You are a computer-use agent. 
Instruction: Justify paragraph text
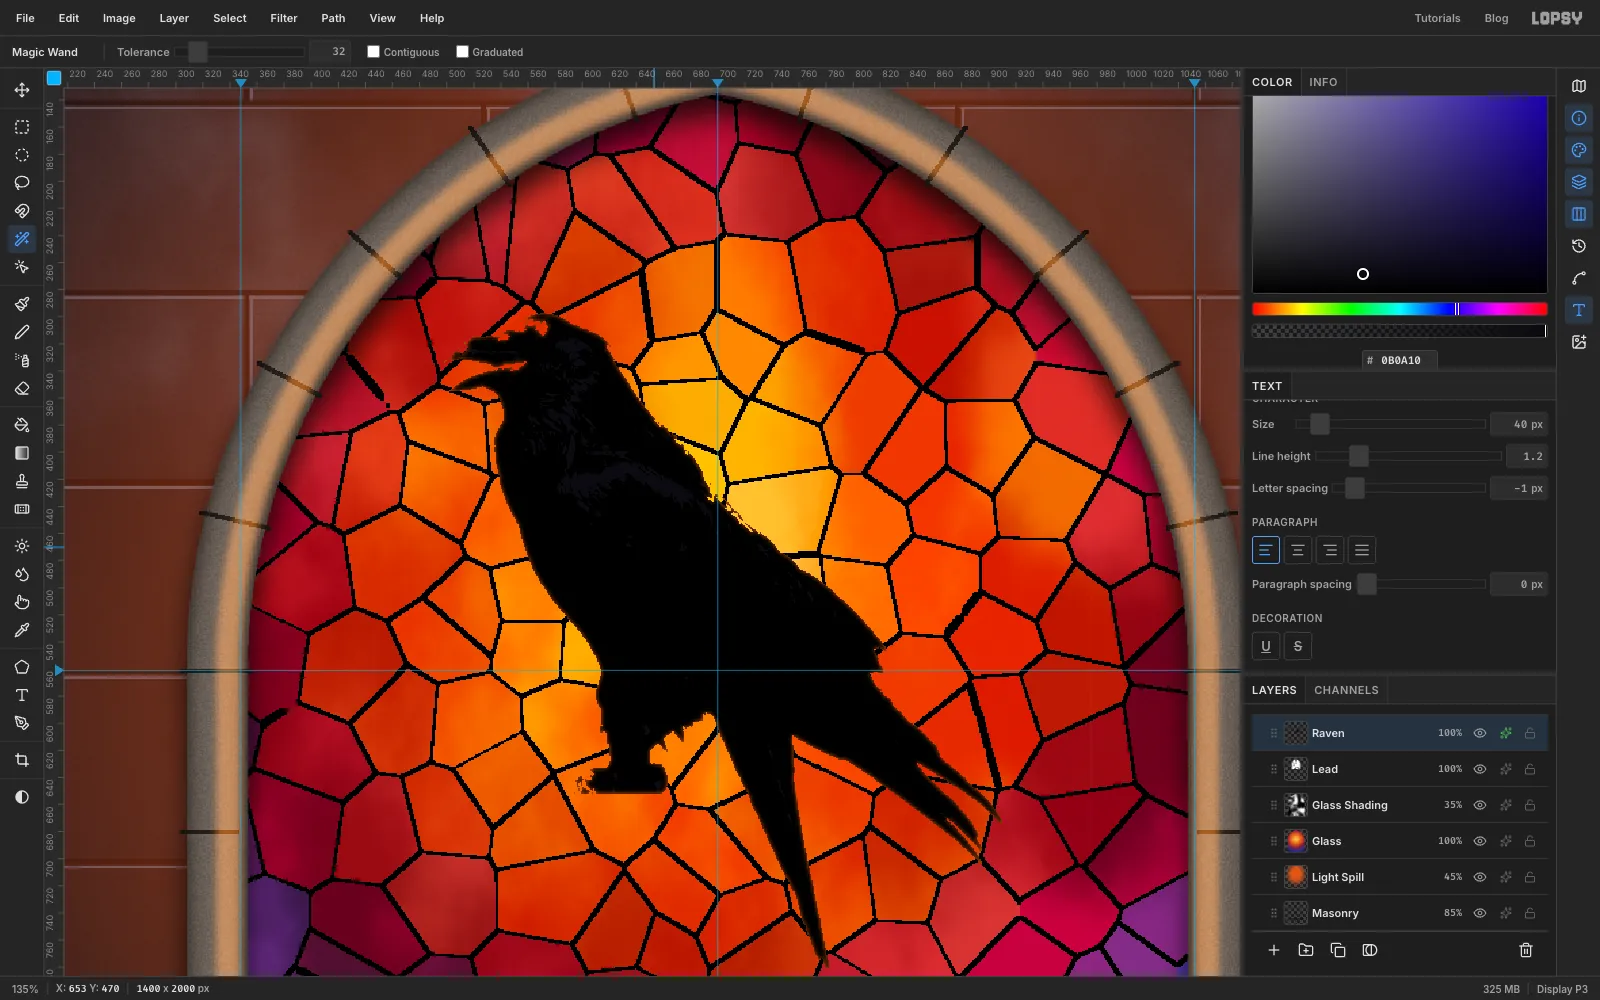click(1362, 550)
